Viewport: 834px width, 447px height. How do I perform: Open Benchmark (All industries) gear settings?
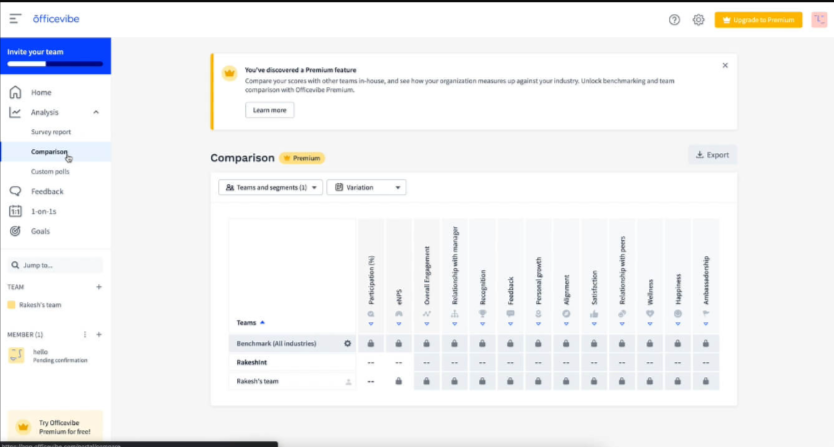coord(347,344)
